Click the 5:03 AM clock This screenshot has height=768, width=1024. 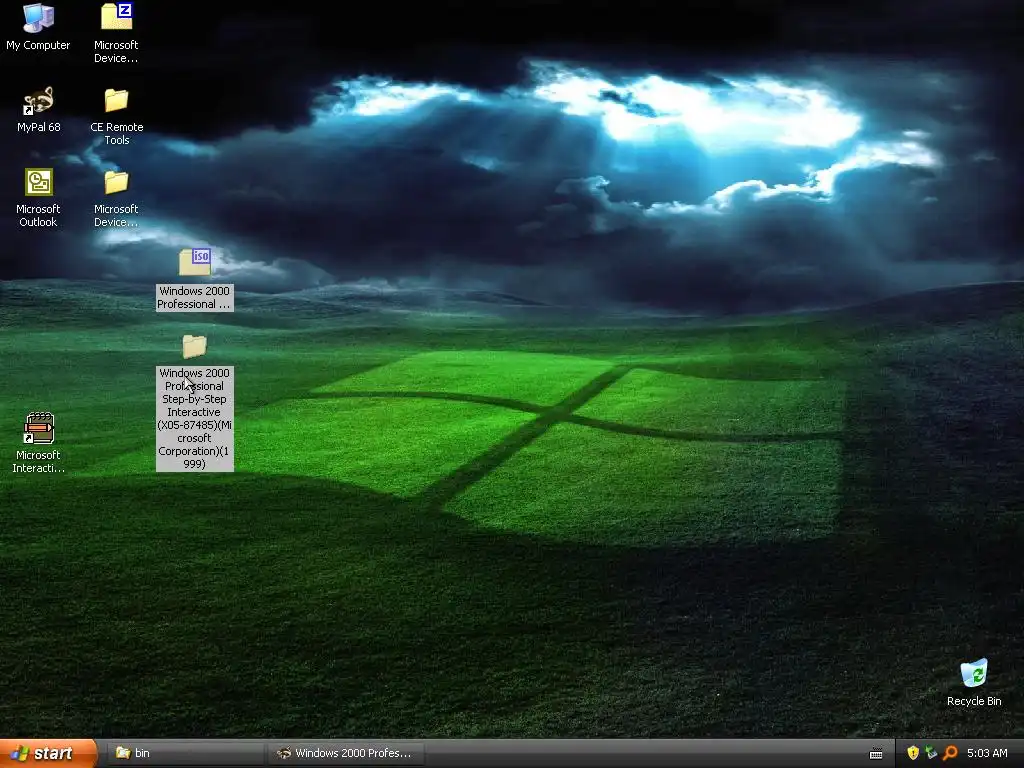987,753
